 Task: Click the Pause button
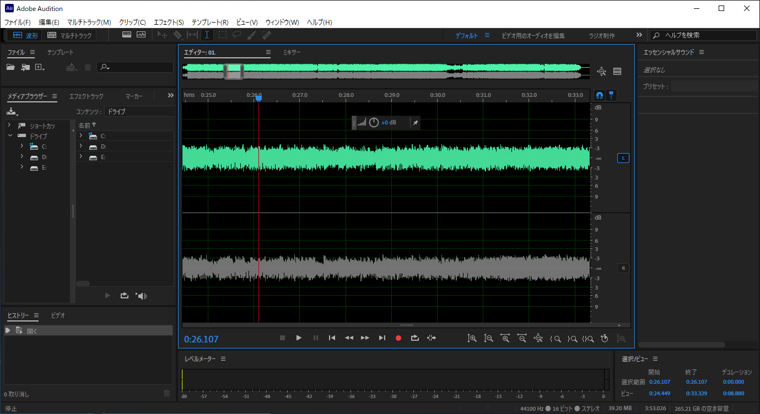point(316,338)
